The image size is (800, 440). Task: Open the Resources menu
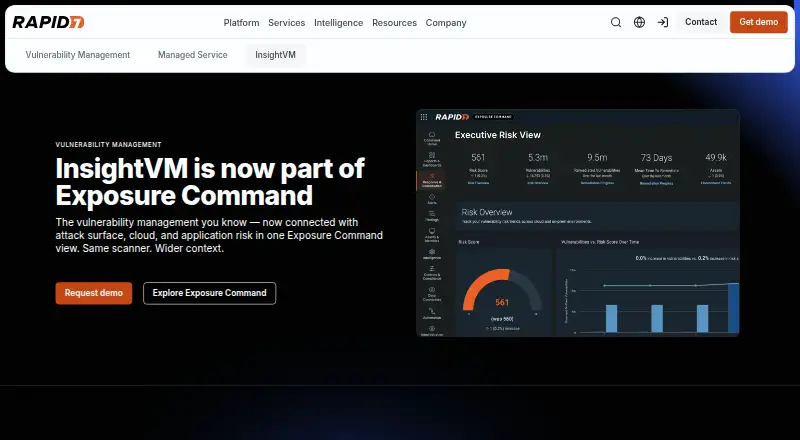(x=394, y=22)
